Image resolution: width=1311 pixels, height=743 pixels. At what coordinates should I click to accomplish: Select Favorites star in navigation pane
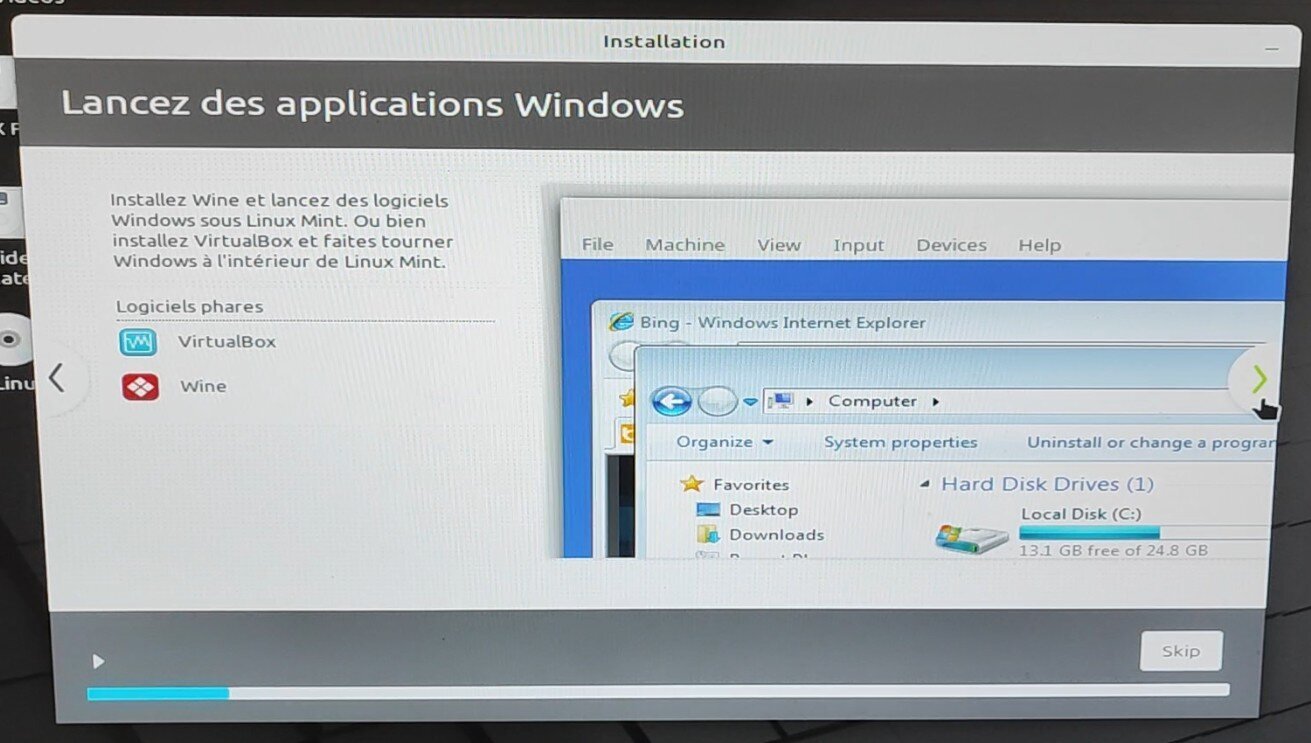(692, 484)
